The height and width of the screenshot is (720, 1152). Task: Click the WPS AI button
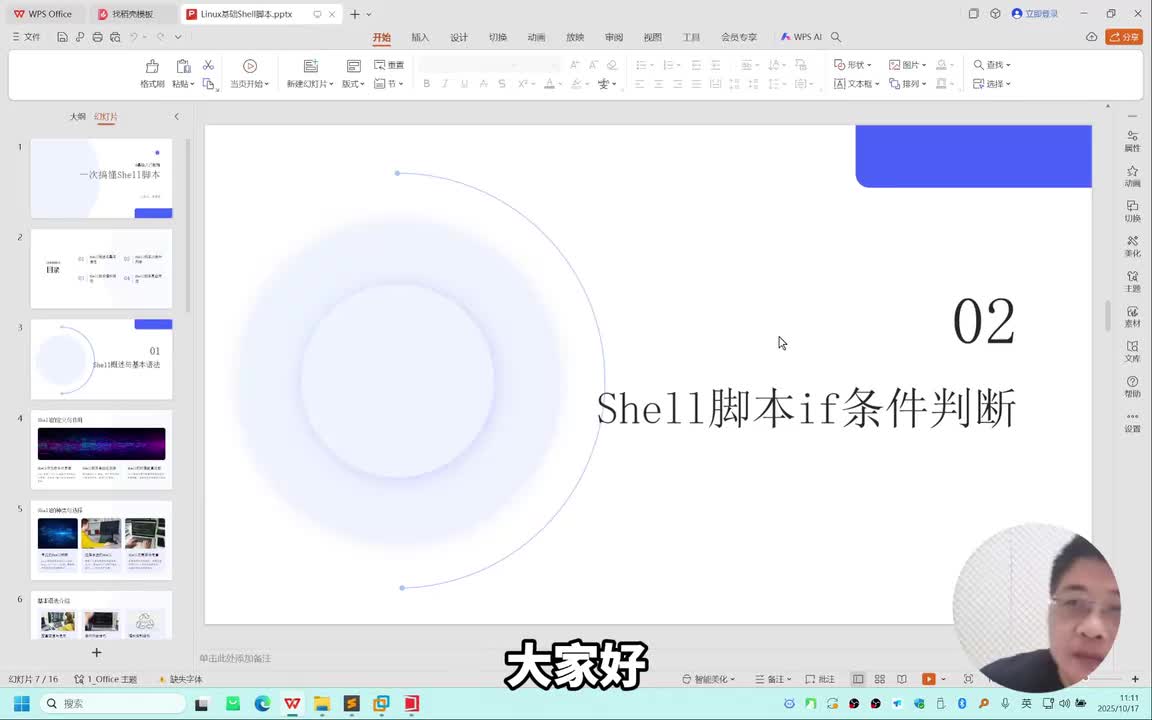pyautogui.click(x=801, y=37)
